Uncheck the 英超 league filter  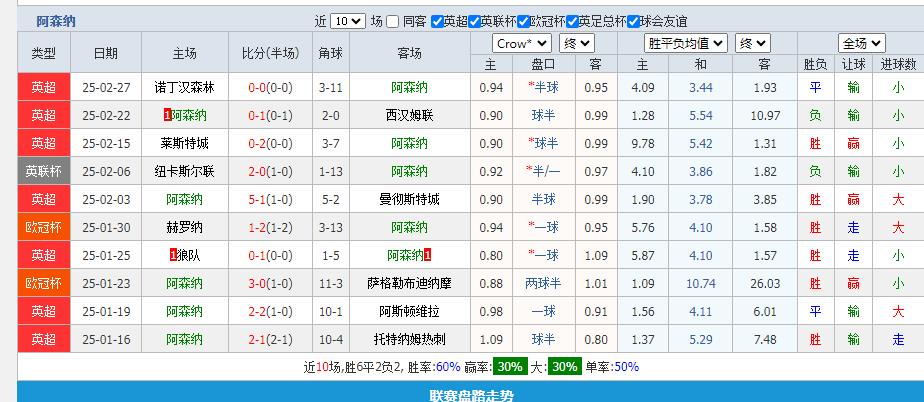437,22
